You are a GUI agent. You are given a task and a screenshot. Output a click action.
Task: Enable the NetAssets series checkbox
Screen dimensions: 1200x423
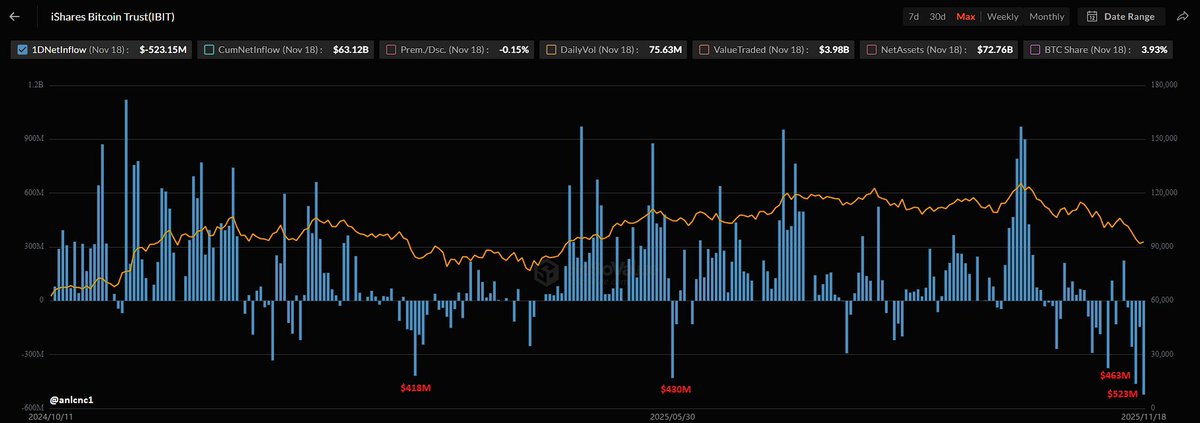873,48
